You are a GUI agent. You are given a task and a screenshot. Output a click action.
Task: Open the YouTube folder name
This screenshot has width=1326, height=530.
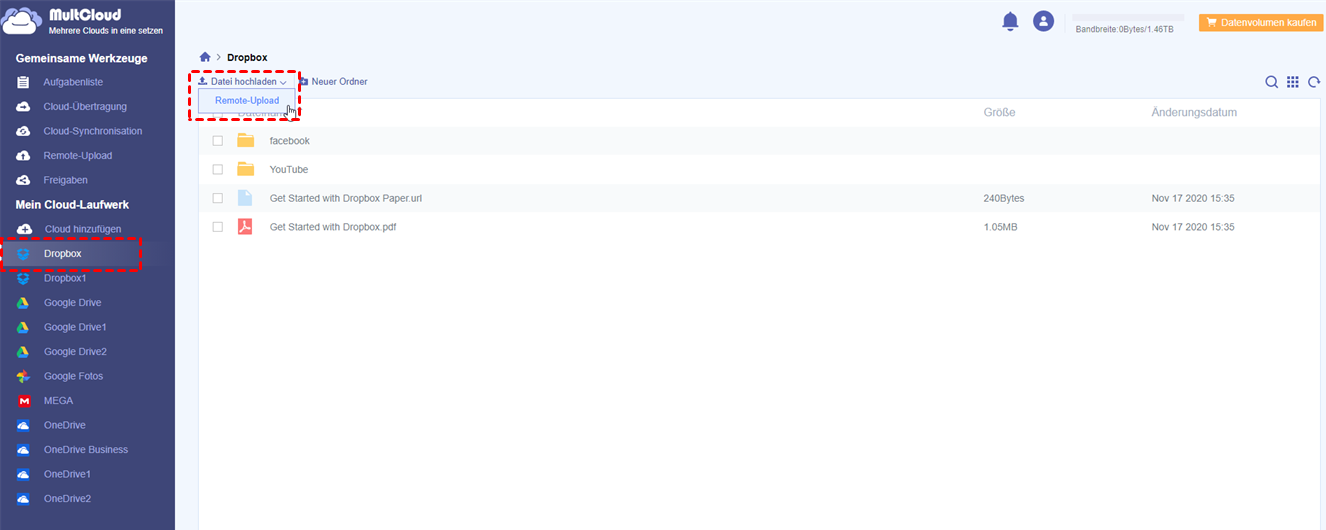point(289,170)
